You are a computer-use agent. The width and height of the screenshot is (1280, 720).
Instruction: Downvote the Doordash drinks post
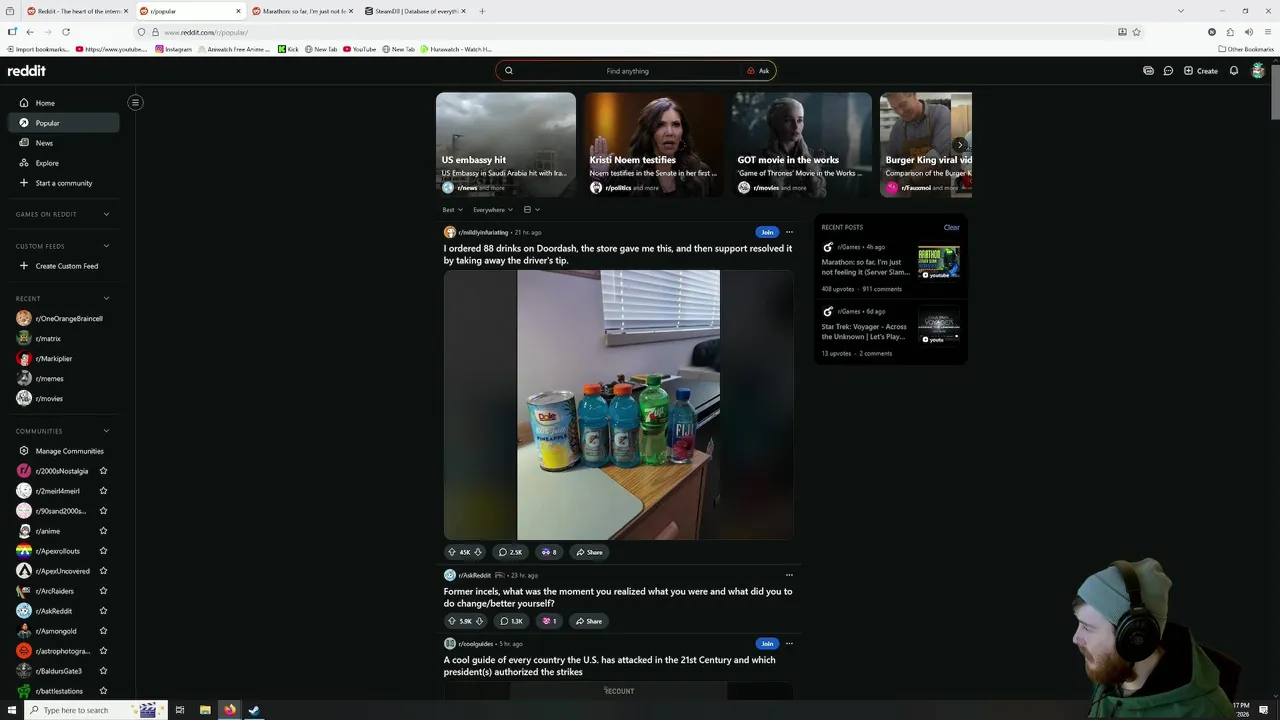pyautogui.click(x=478, y=552)
